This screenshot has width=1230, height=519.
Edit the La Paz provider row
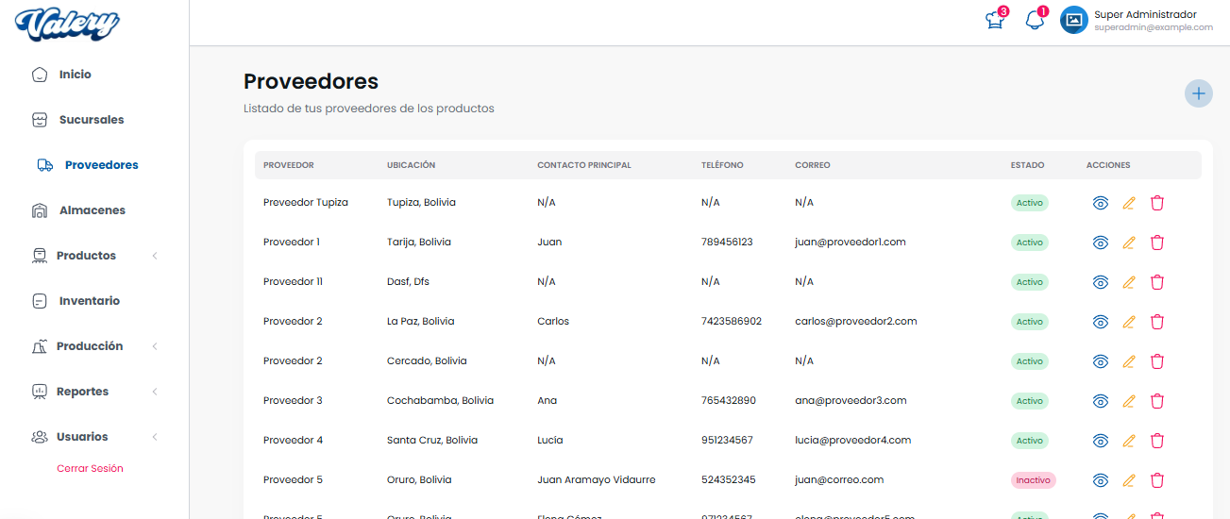pos(1129,322)
